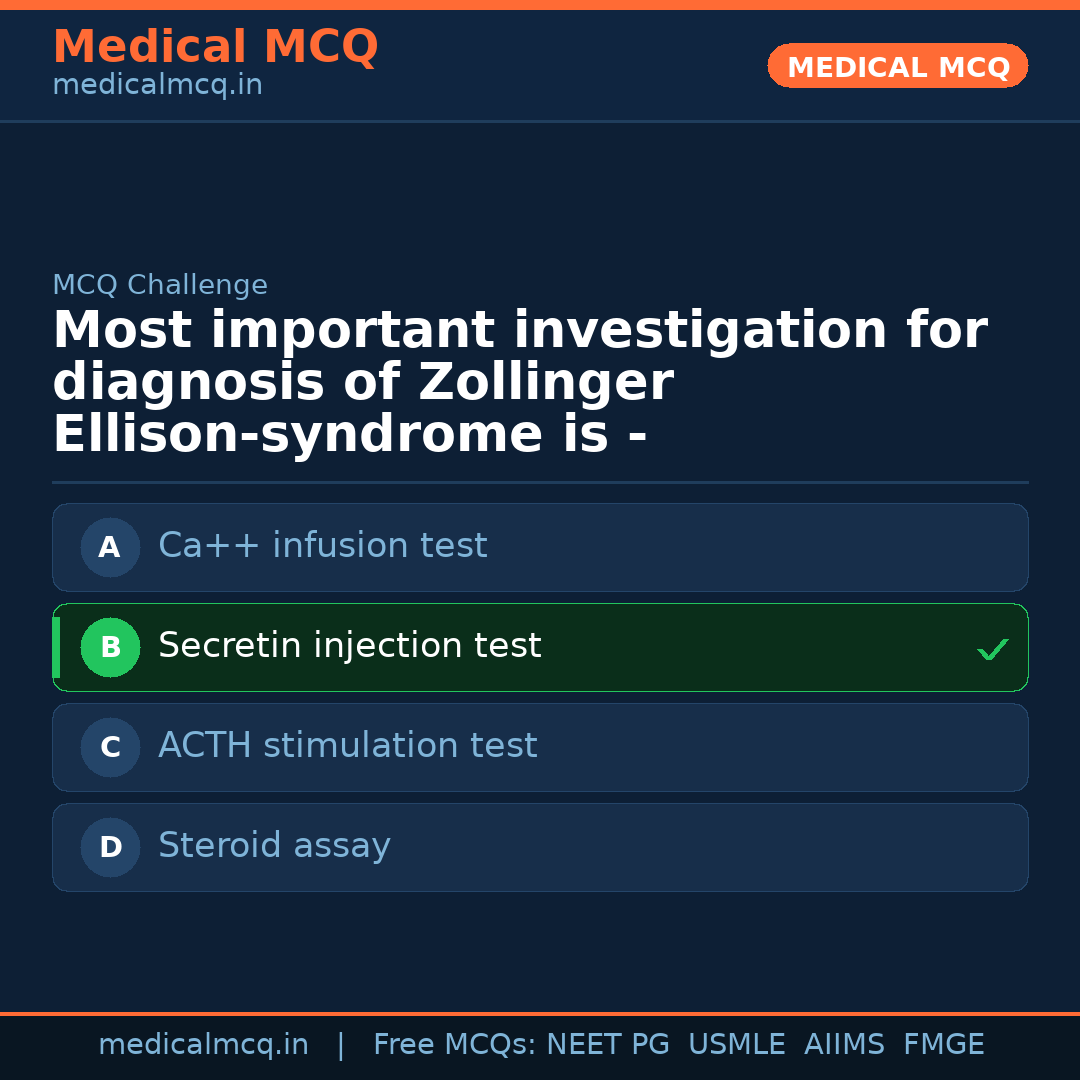Viewport: 1080px width, 1080px height.
Task: Click the orange "Medical MCQ" header title
Action: [215, 47]
